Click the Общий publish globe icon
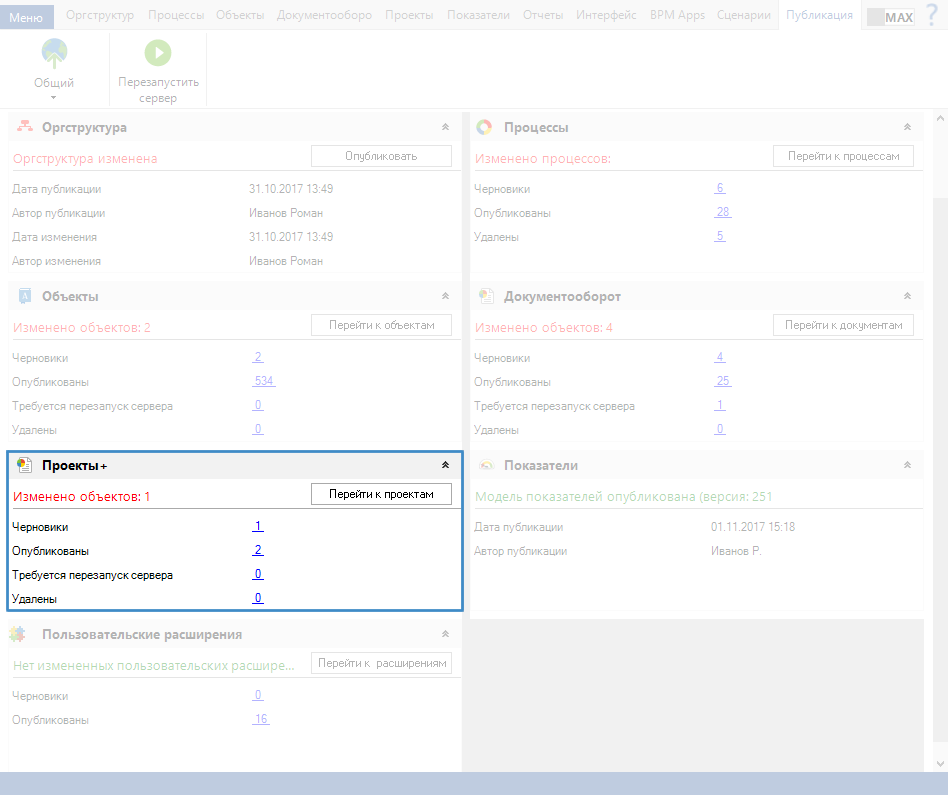The image size is (948, 795). click(54, 53)
